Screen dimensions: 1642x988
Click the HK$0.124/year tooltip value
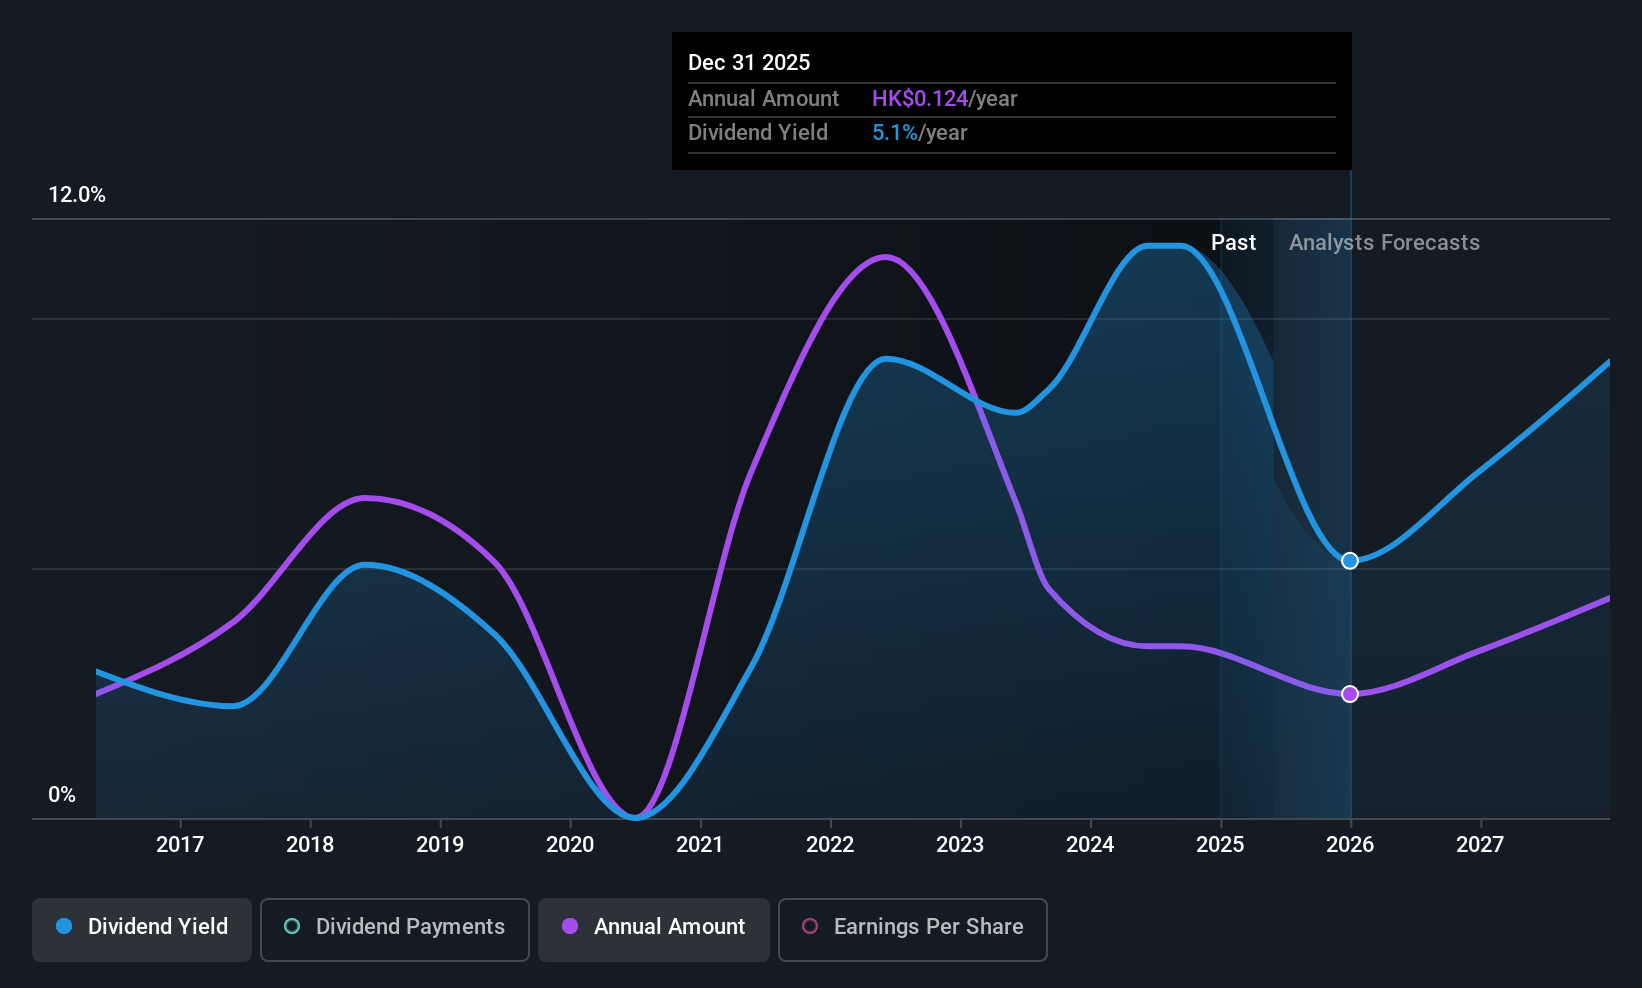coord(944,98)
